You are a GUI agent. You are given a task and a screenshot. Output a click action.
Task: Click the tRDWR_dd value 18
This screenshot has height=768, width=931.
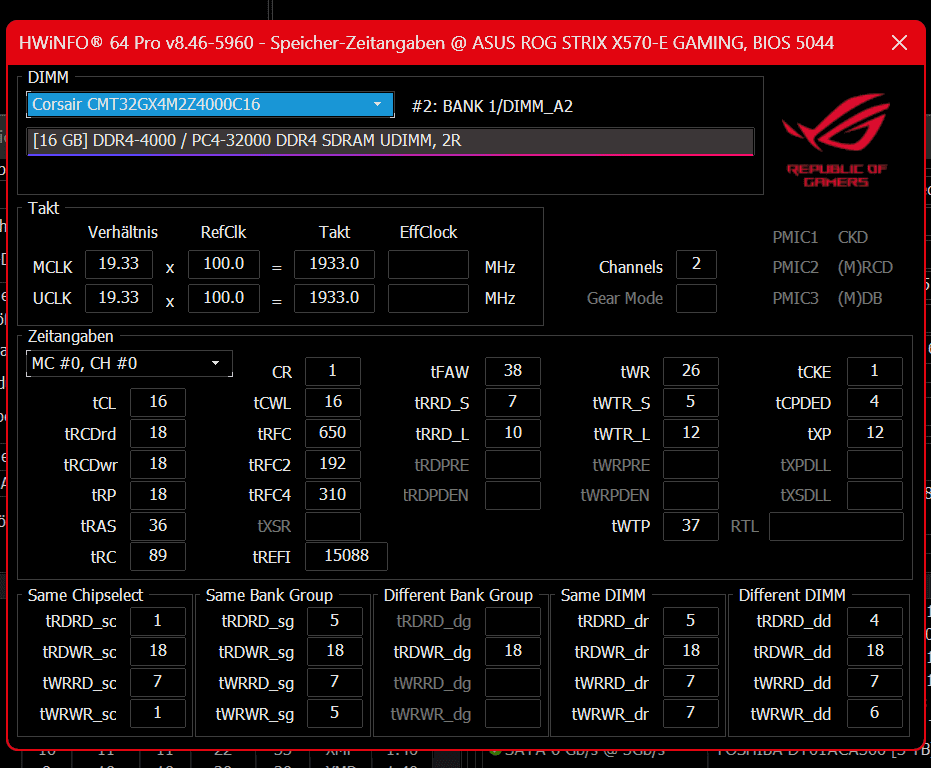point(875,652)
